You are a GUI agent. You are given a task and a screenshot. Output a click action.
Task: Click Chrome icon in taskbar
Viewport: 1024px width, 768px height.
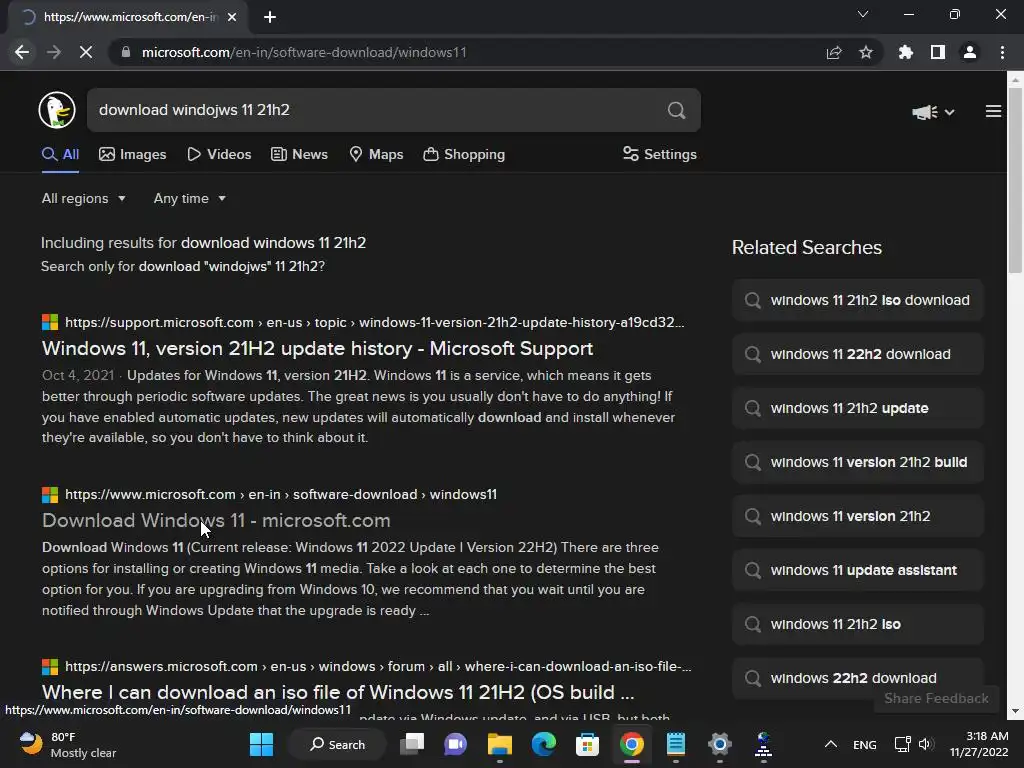[x=632, y=744]
